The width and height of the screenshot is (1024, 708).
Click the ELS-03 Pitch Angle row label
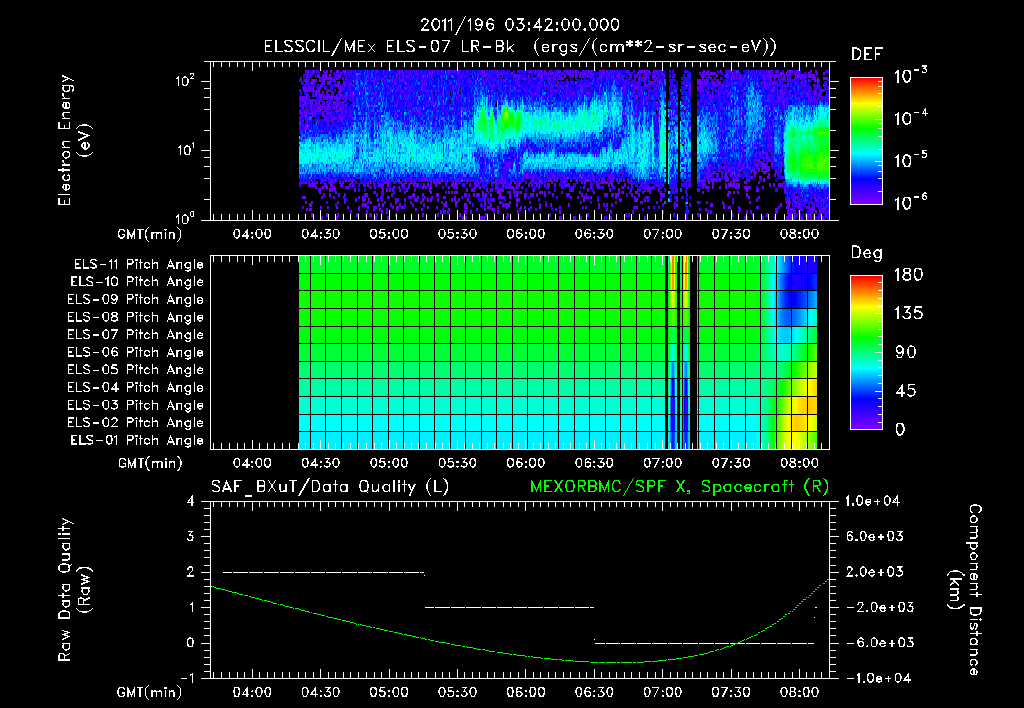tap(135, 405)
